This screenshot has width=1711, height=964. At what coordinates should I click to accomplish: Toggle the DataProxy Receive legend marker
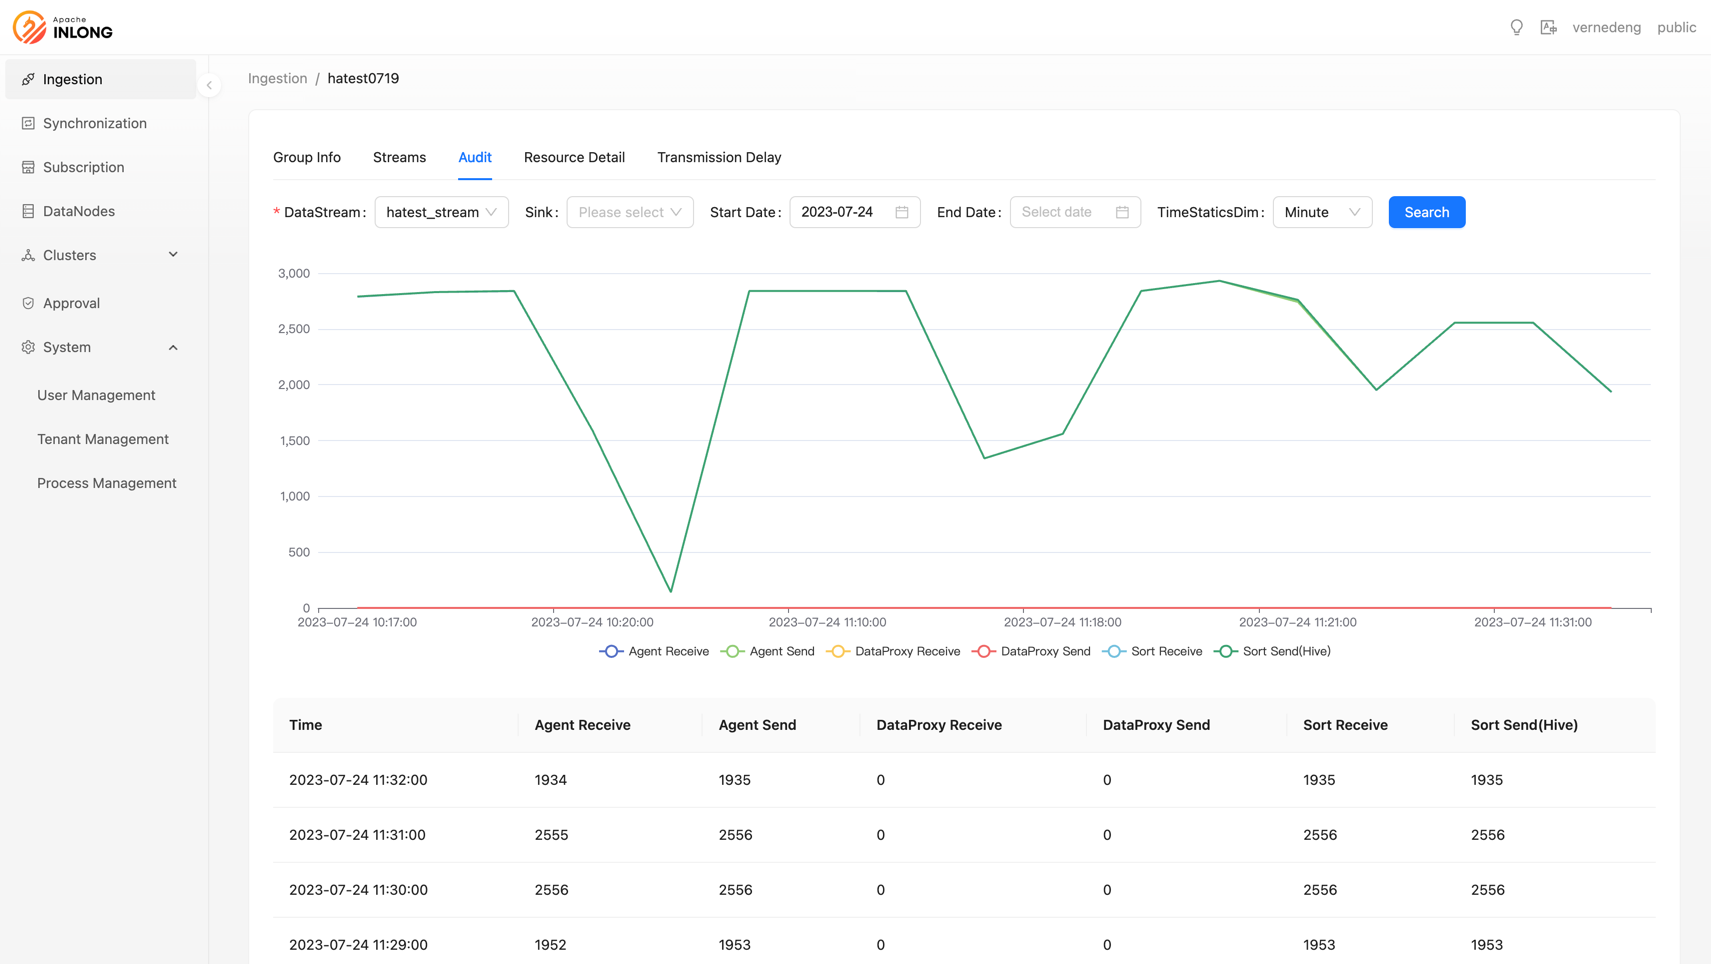[839, 651]
